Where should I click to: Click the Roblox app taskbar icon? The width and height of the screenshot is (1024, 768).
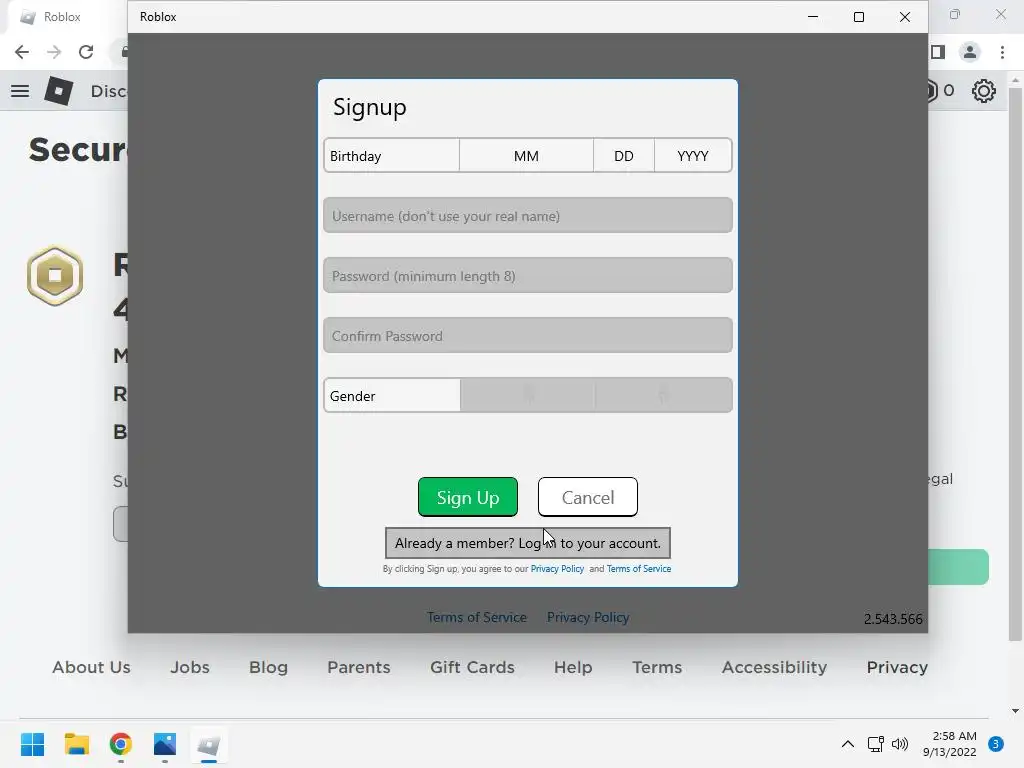(x=209, y=744)
